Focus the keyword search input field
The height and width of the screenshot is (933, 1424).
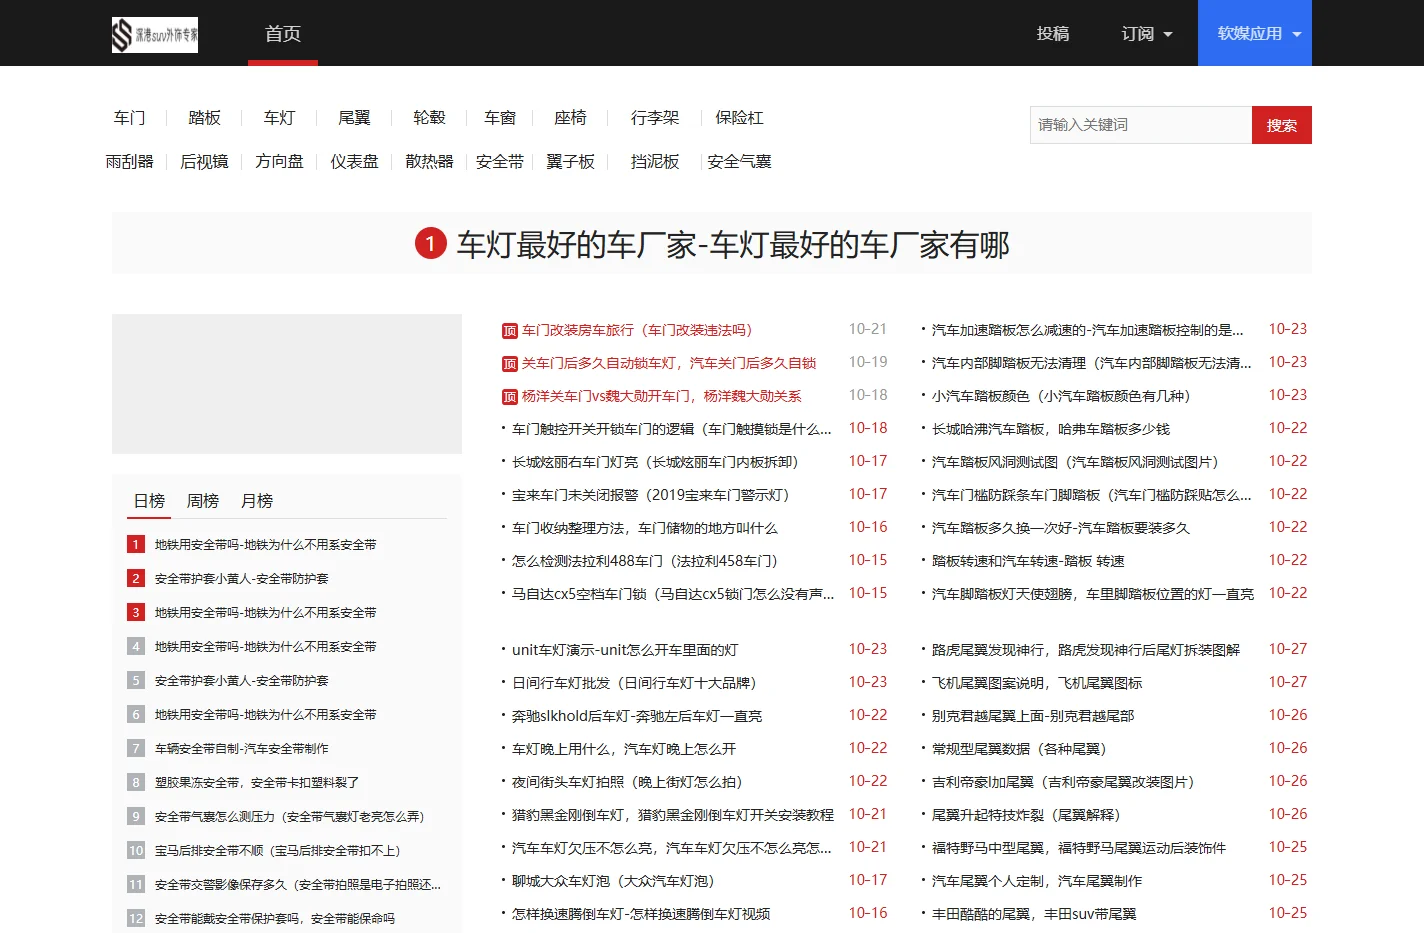pos(1141,125)
